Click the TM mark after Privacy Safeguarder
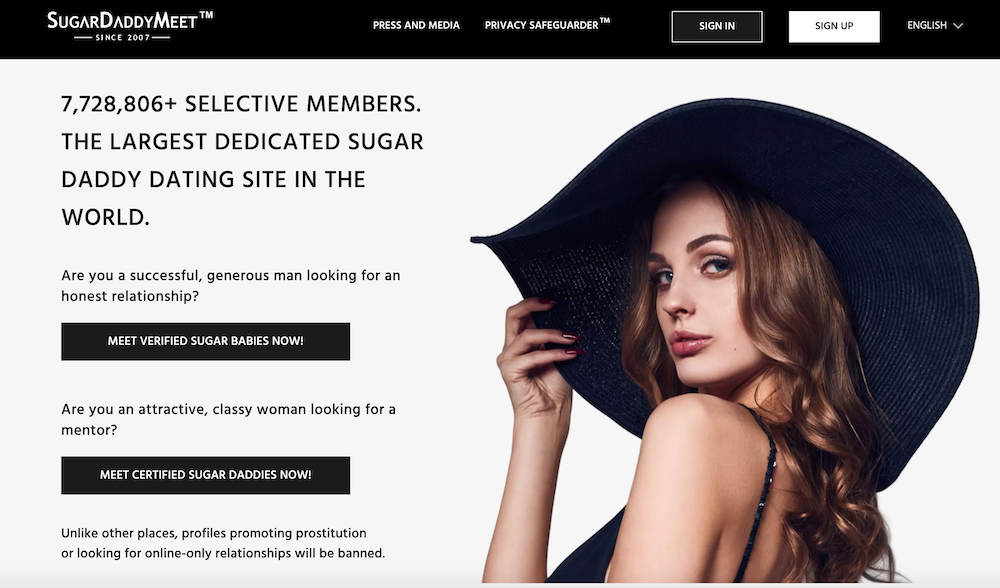The image size is (1000, 588). coord(605,20)
